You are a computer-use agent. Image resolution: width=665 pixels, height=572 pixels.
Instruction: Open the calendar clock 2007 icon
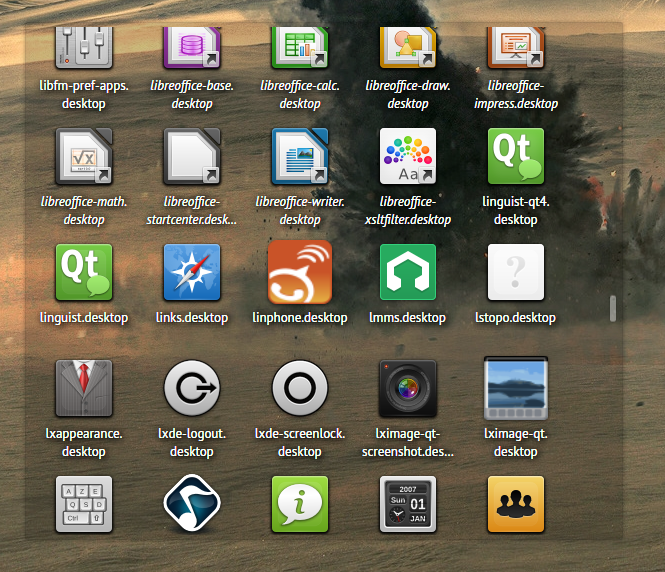(408, 504)
